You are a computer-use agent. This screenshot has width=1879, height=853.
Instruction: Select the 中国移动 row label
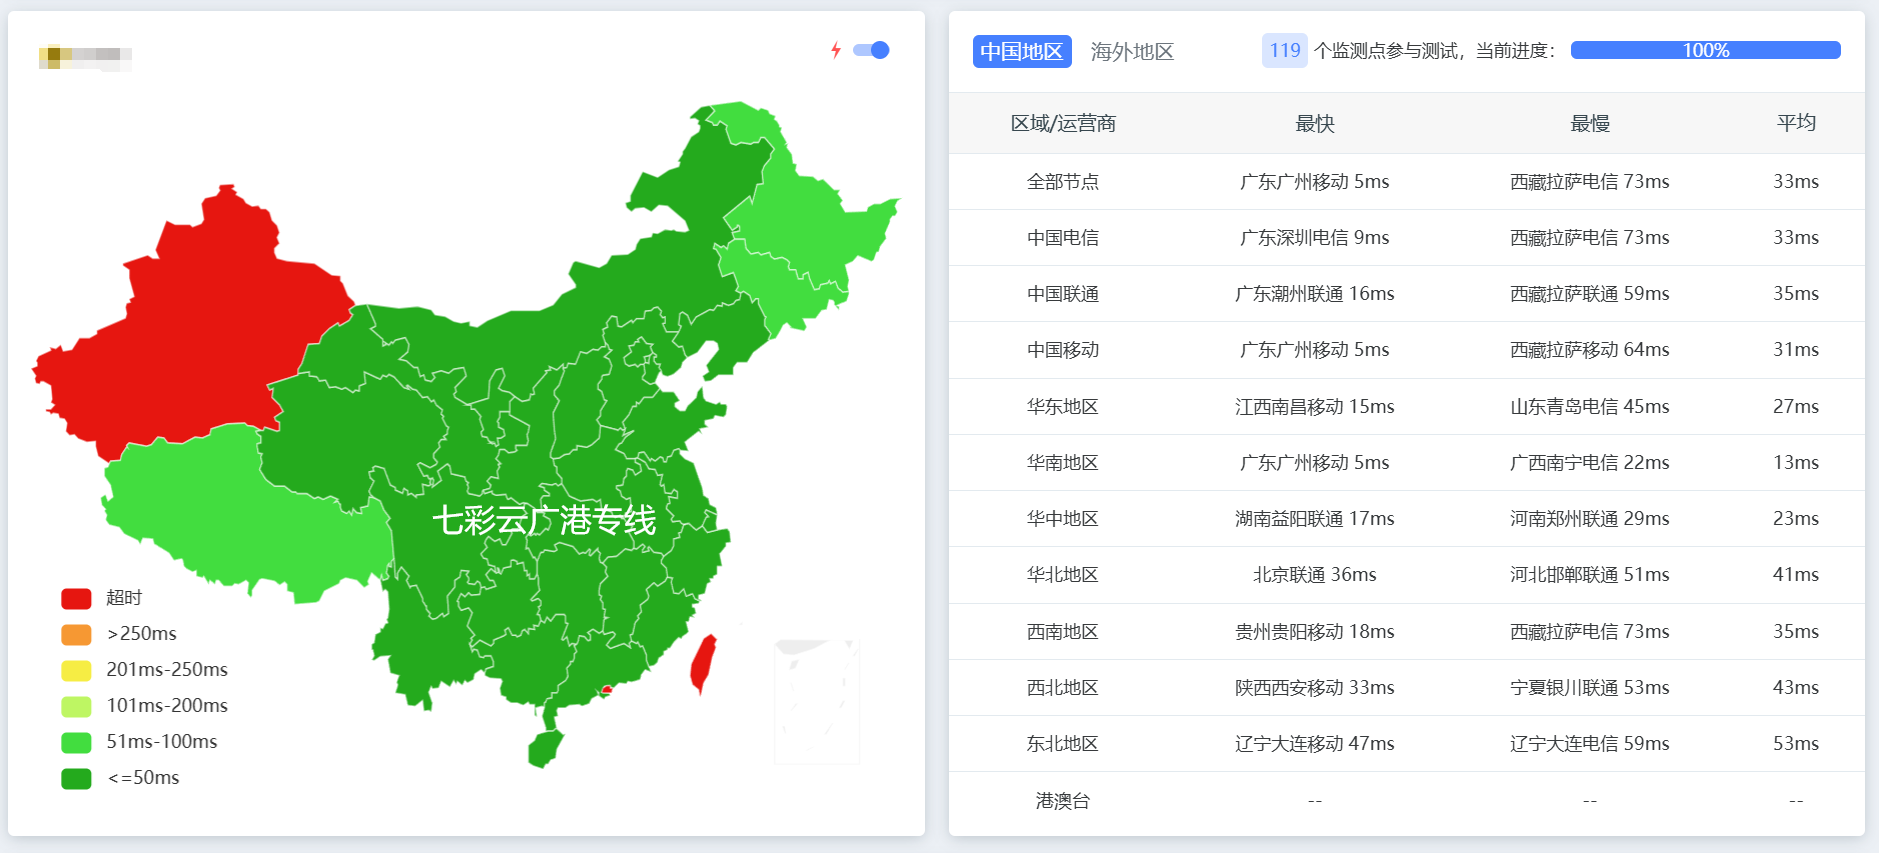pyautogui.click(x=1063, y=349)
